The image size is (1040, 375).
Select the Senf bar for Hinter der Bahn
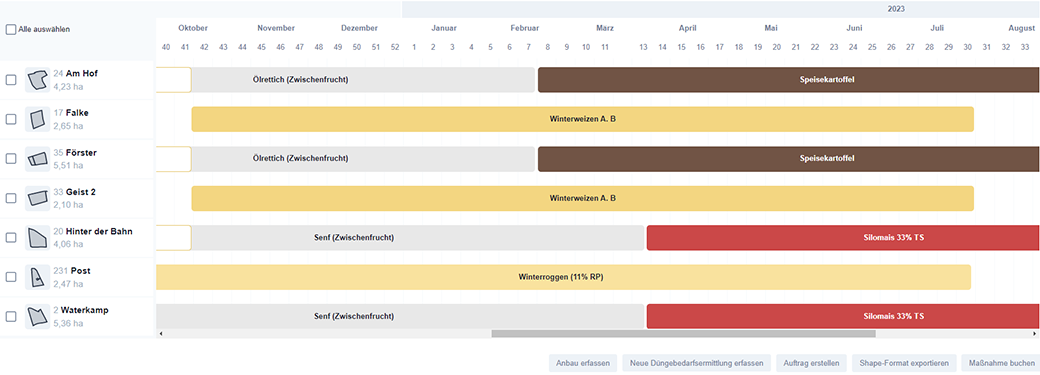[418, 238]
